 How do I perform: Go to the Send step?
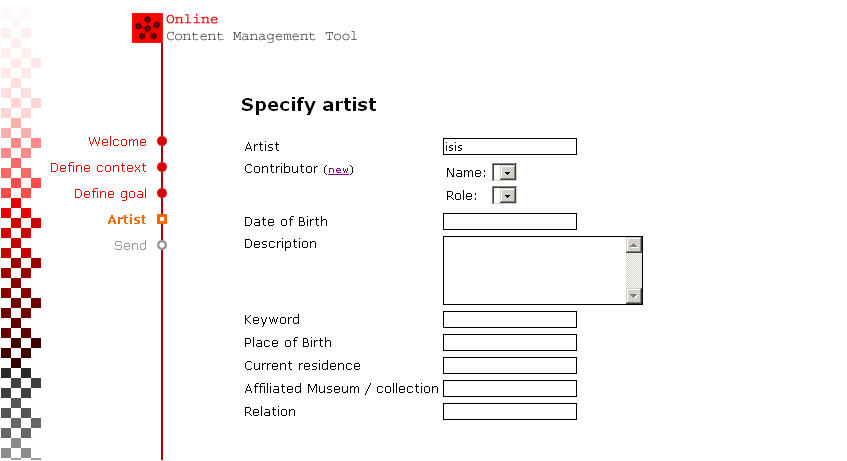130,245
